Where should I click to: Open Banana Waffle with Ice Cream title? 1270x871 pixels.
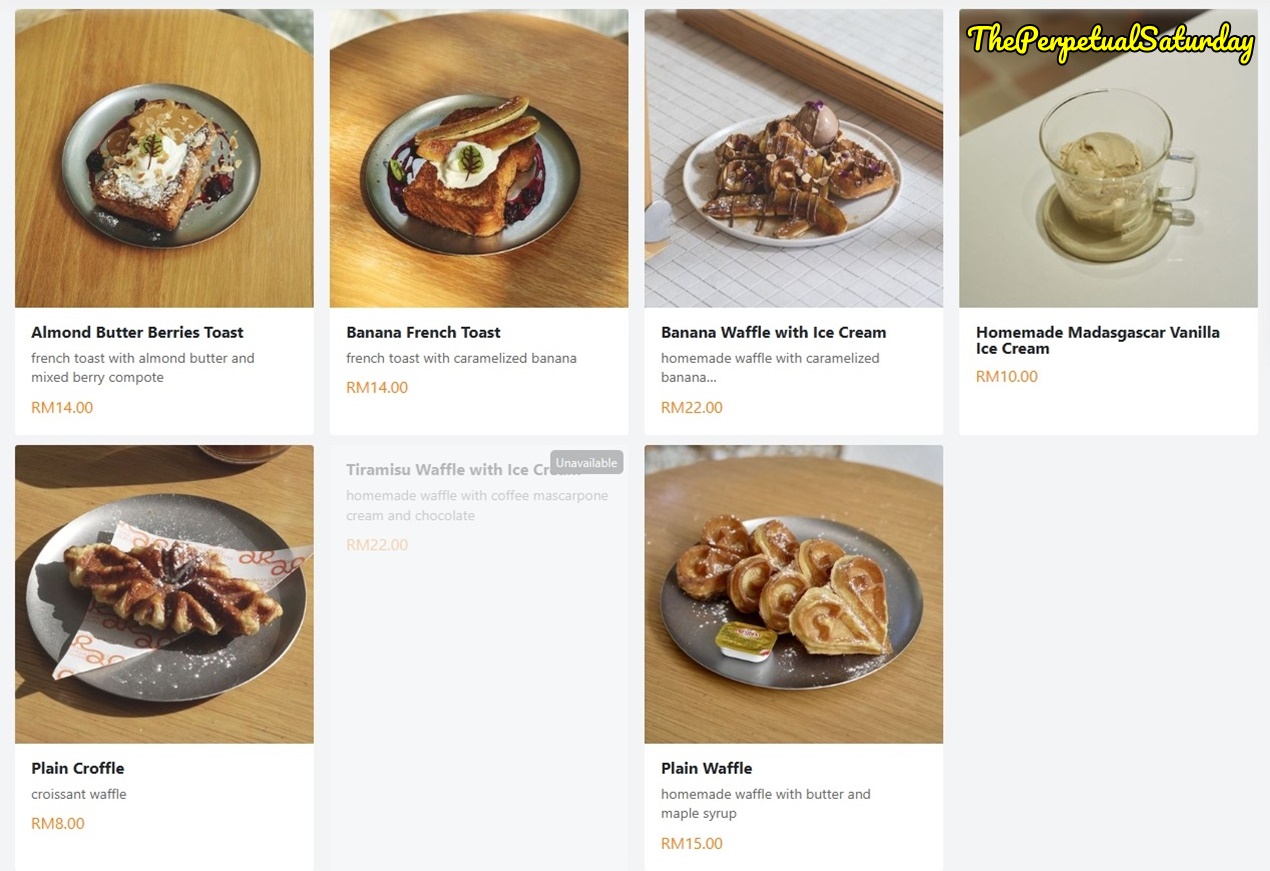[773, 332]
